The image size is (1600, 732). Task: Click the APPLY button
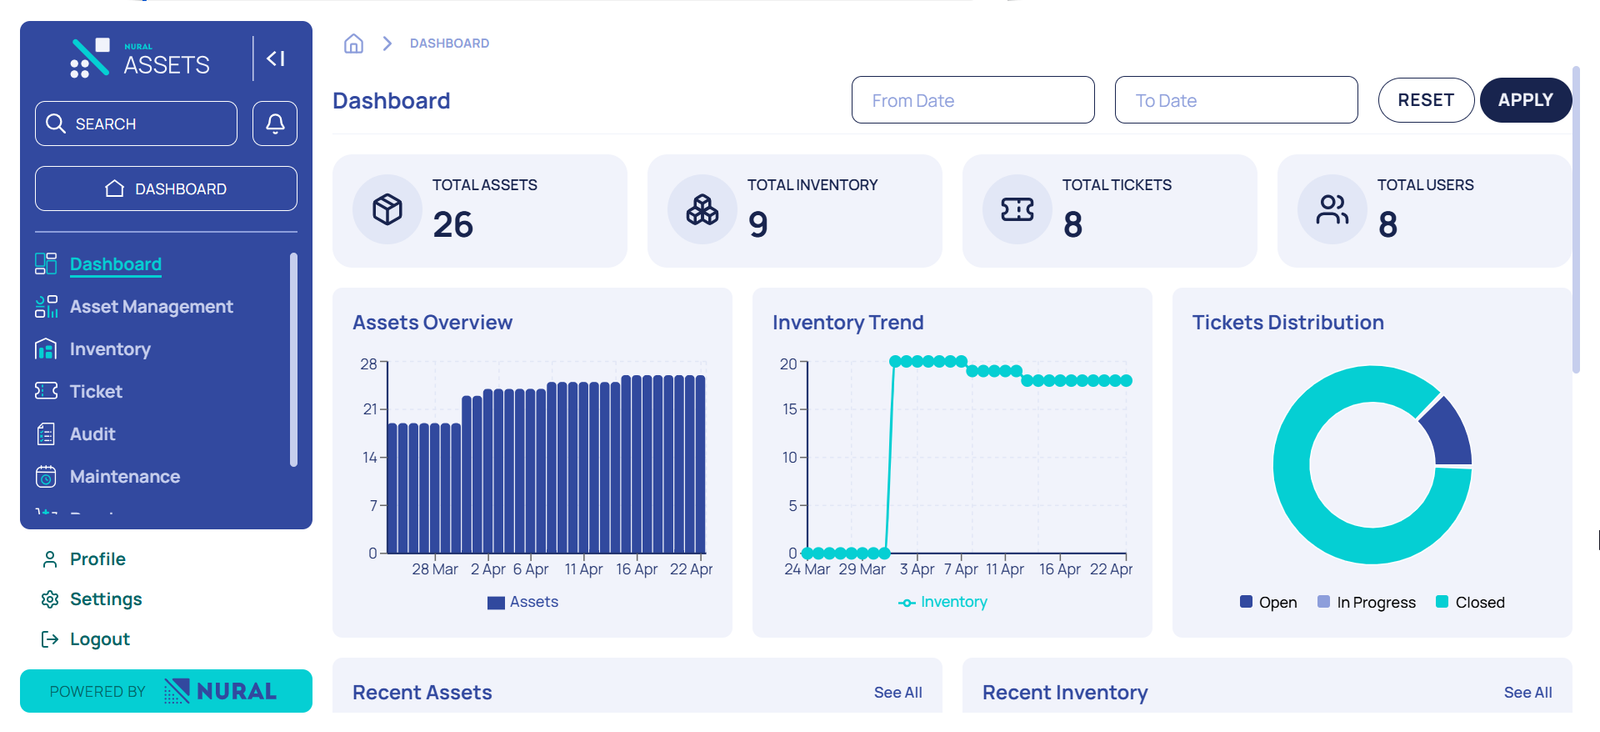click(x=1526, y=100)
